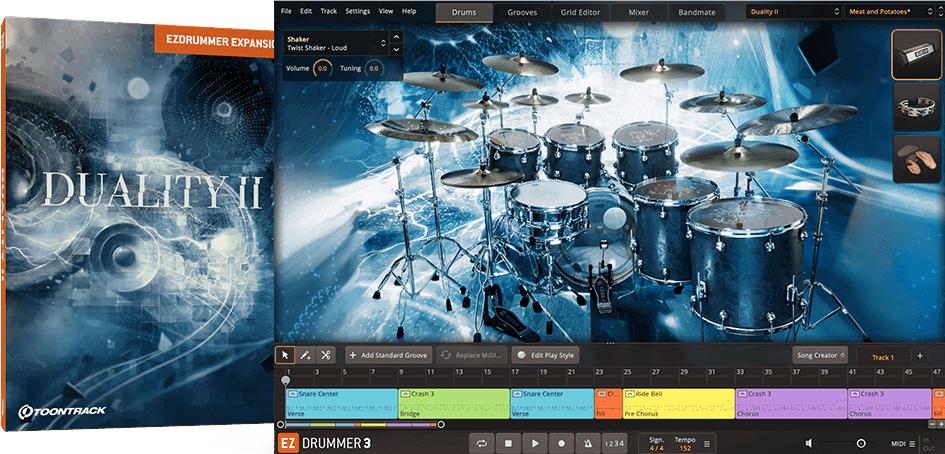Adjust the Volume knob
This screenshot has width=945, height=454.
[322, 69]
